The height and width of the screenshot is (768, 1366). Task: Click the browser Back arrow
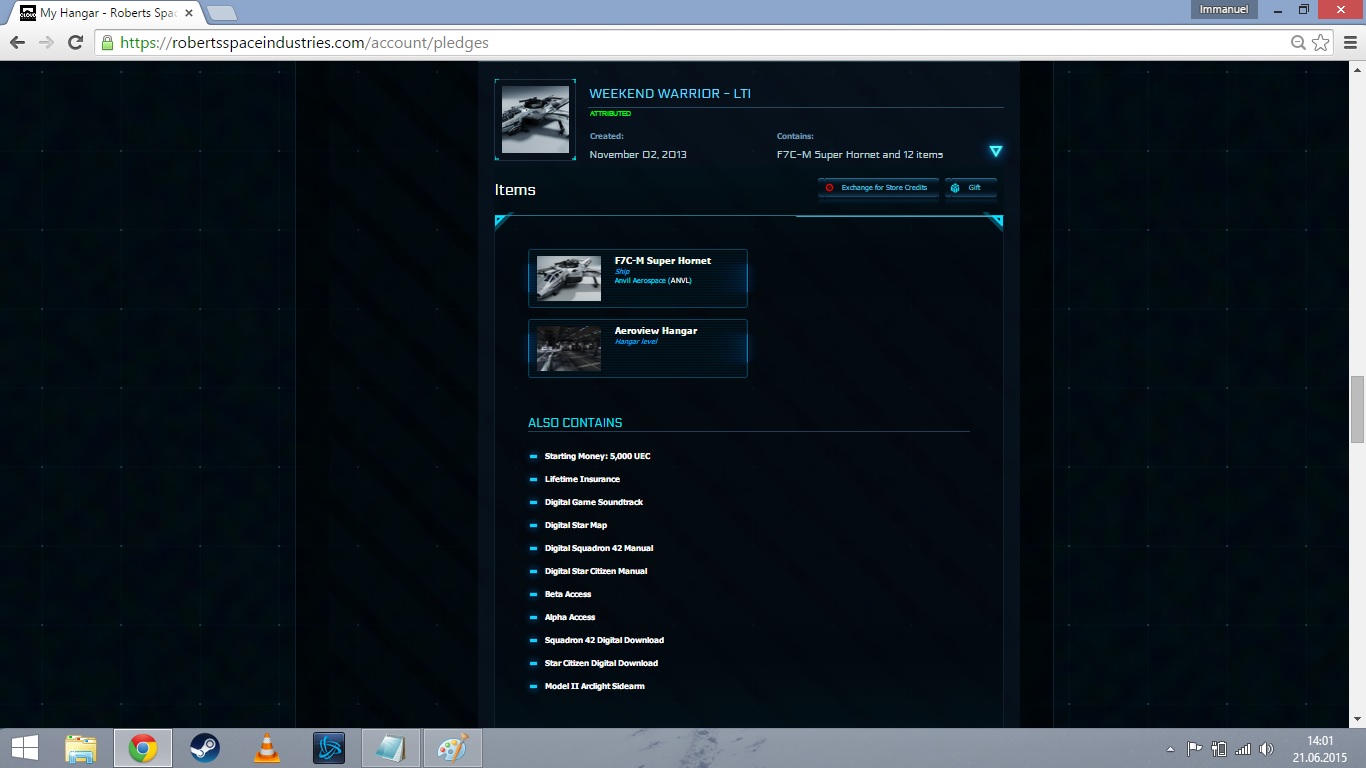click(x=18, y=43)
